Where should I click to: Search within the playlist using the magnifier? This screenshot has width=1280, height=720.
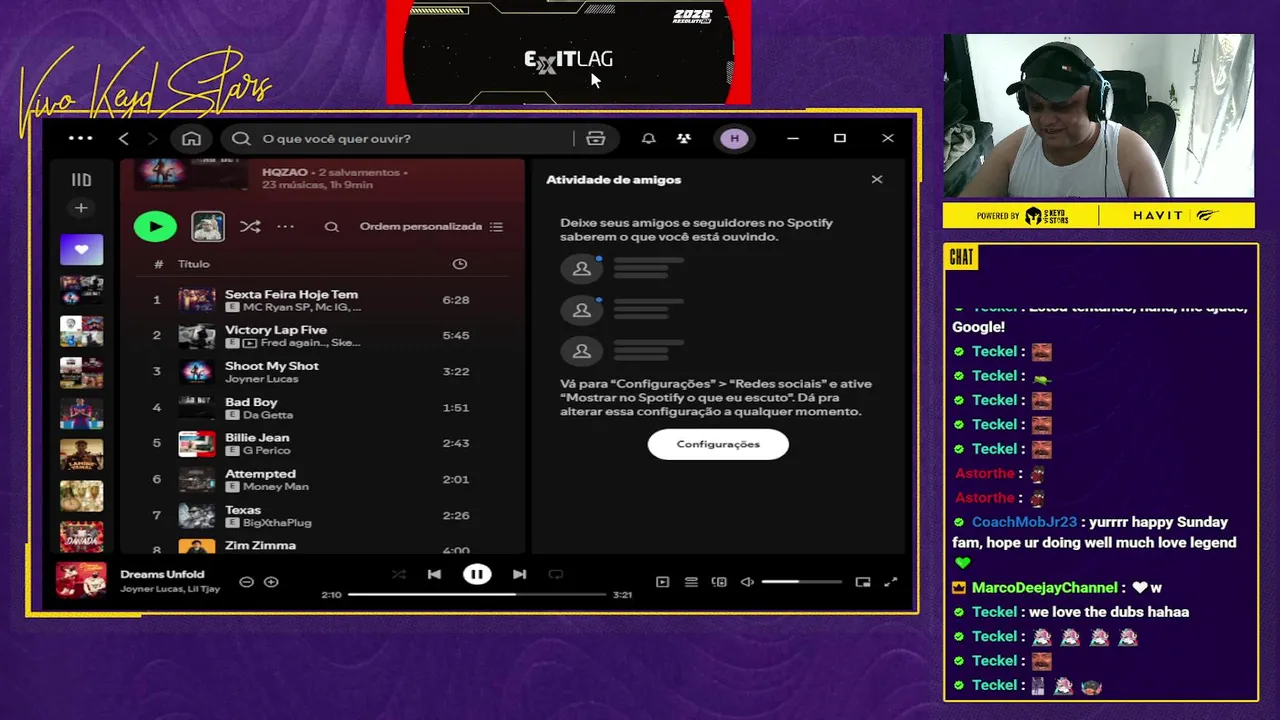pos(331,227)
